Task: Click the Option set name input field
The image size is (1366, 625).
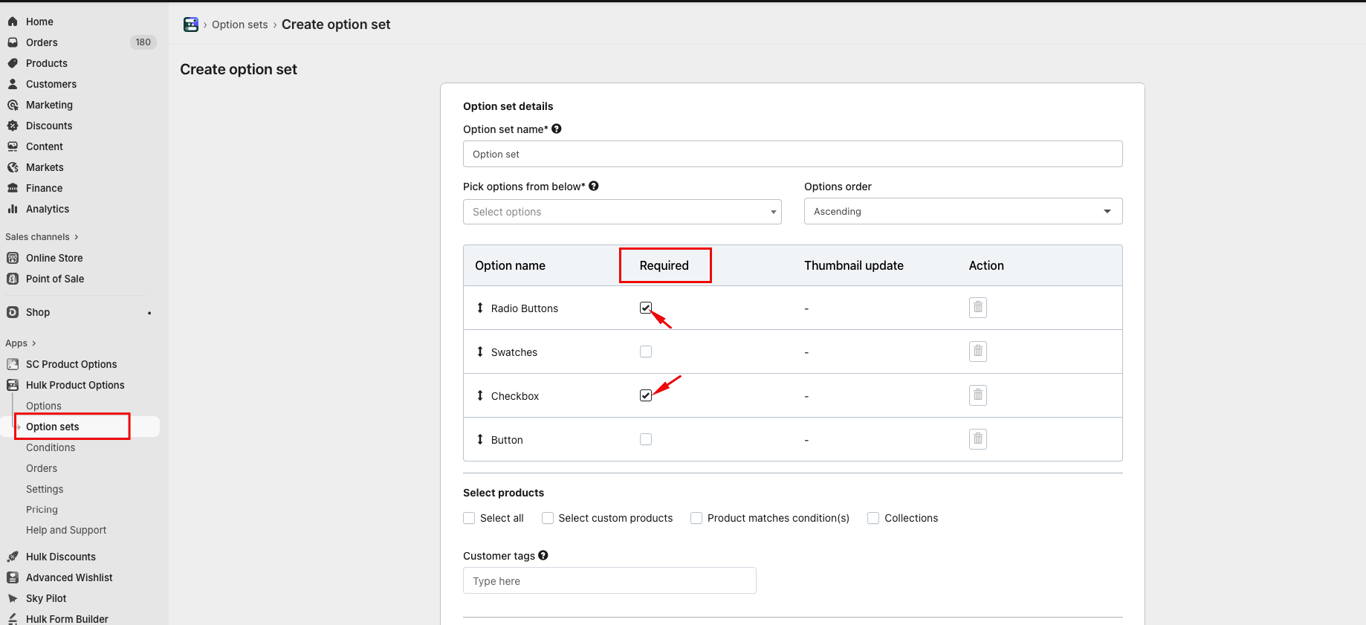Action: [792, 154]
